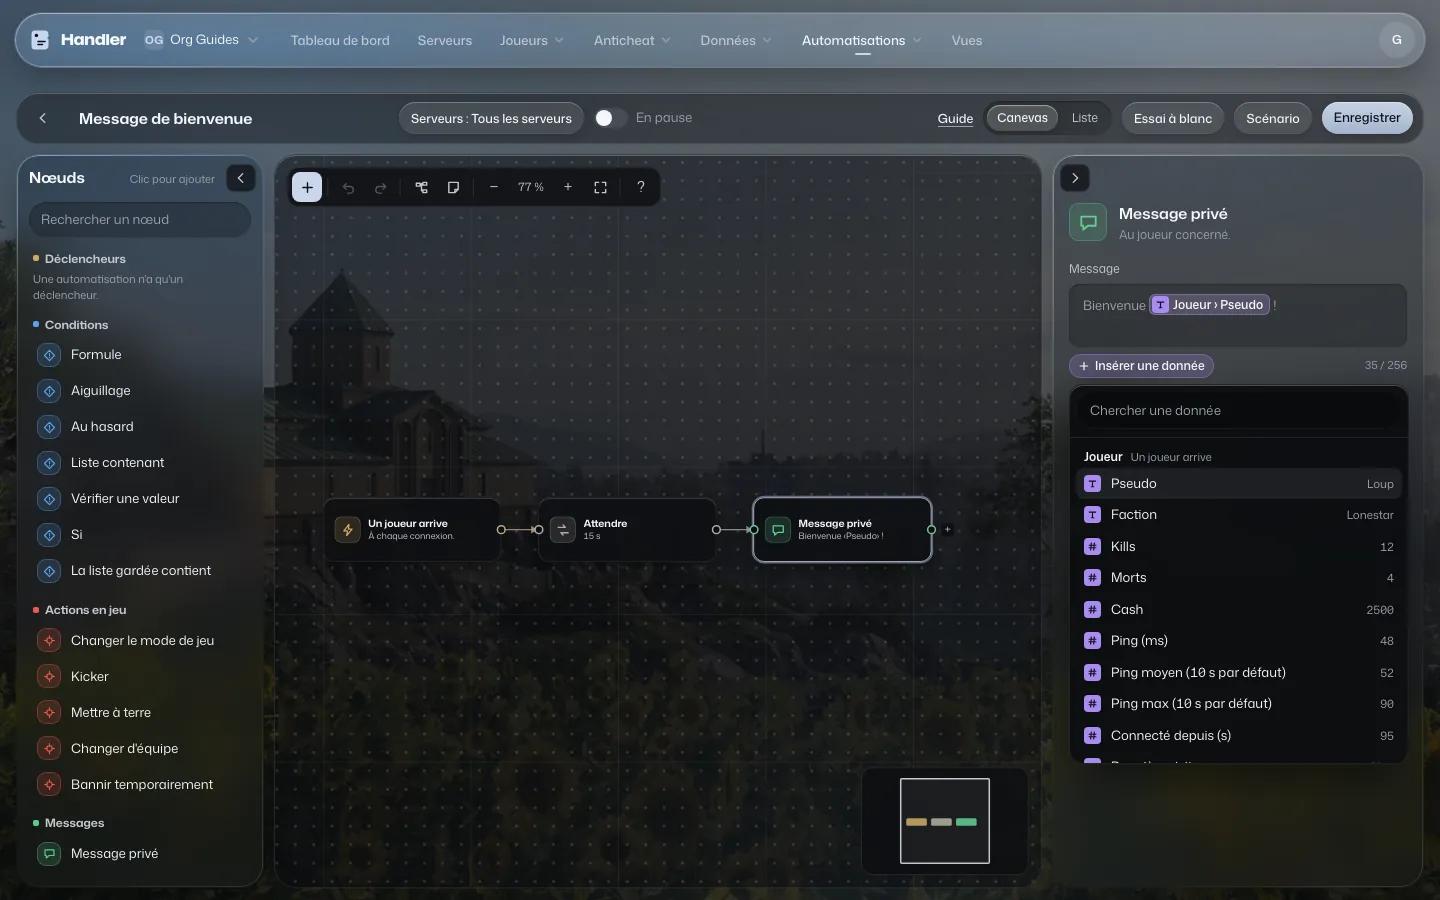Zoom in with the plus beside 77 %
Image resolution: width=1440 pixels, height=900 pixels.
point(568,187)
